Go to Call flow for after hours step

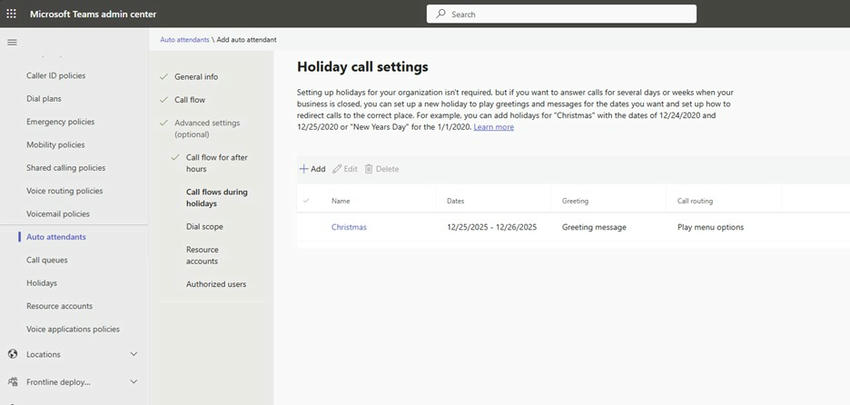tap(217, 163)
